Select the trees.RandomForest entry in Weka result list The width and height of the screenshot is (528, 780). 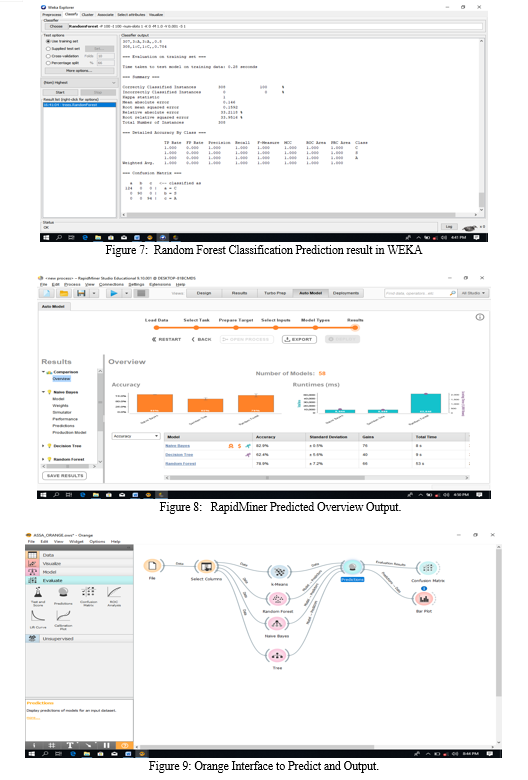point(79,105)
